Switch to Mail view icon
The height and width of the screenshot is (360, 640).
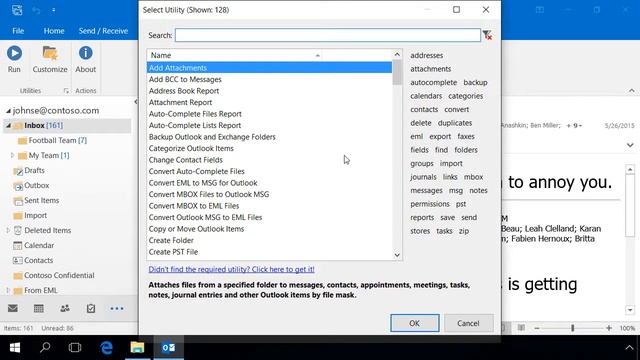pyautogui.click(x=13, y=308)
